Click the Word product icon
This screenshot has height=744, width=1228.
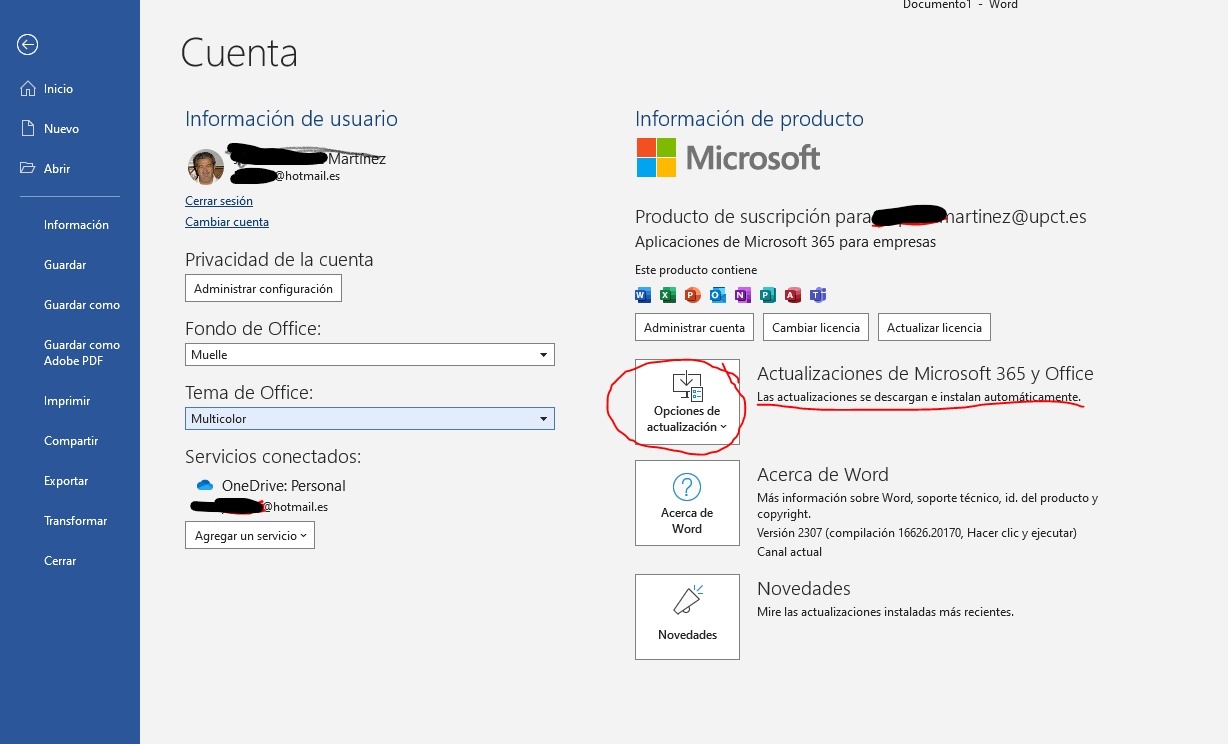pos(643,295)
